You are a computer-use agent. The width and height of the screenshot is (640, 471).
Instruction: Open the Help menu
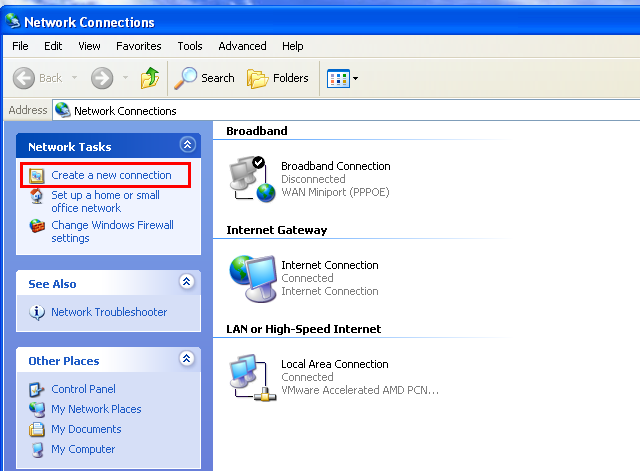293,46
